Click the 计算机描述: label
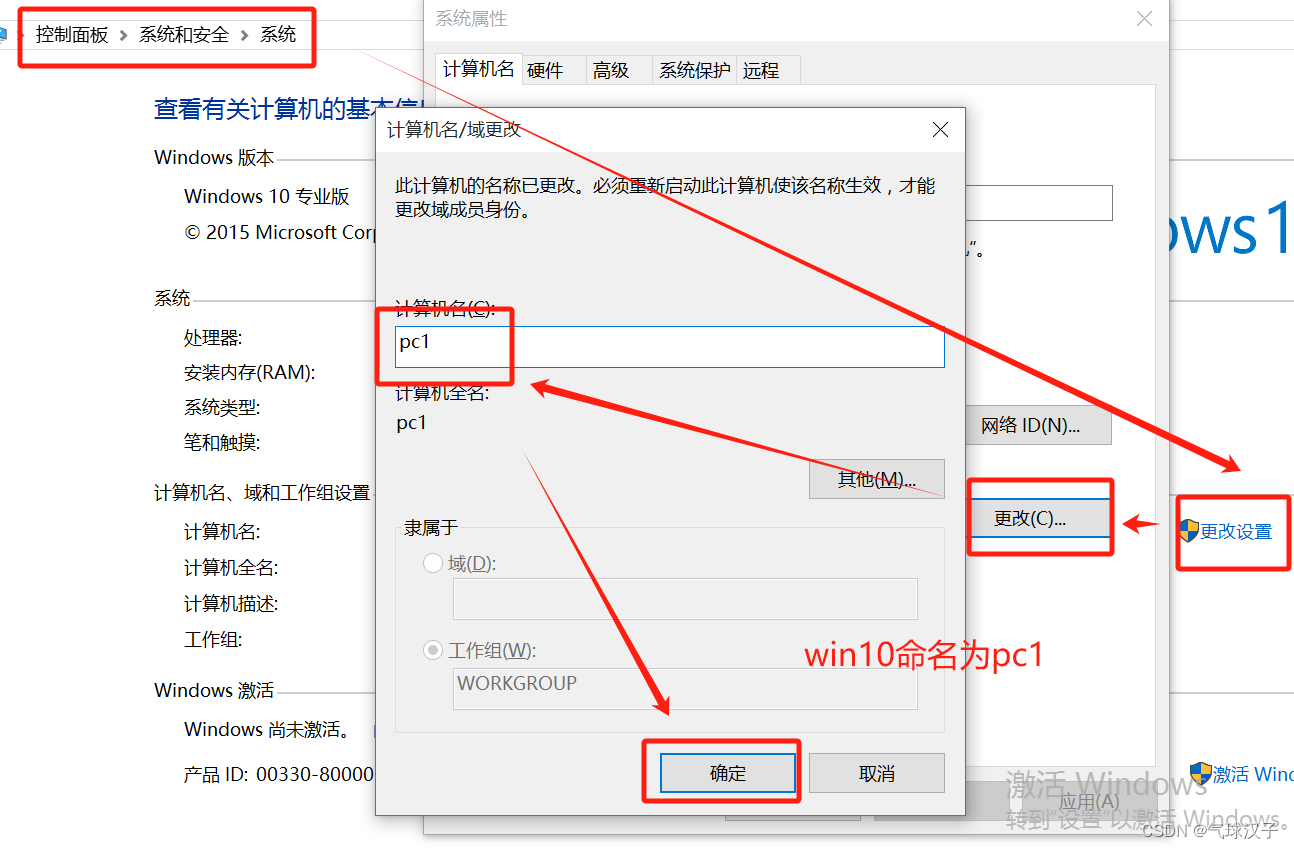 (x=231, y=604)
